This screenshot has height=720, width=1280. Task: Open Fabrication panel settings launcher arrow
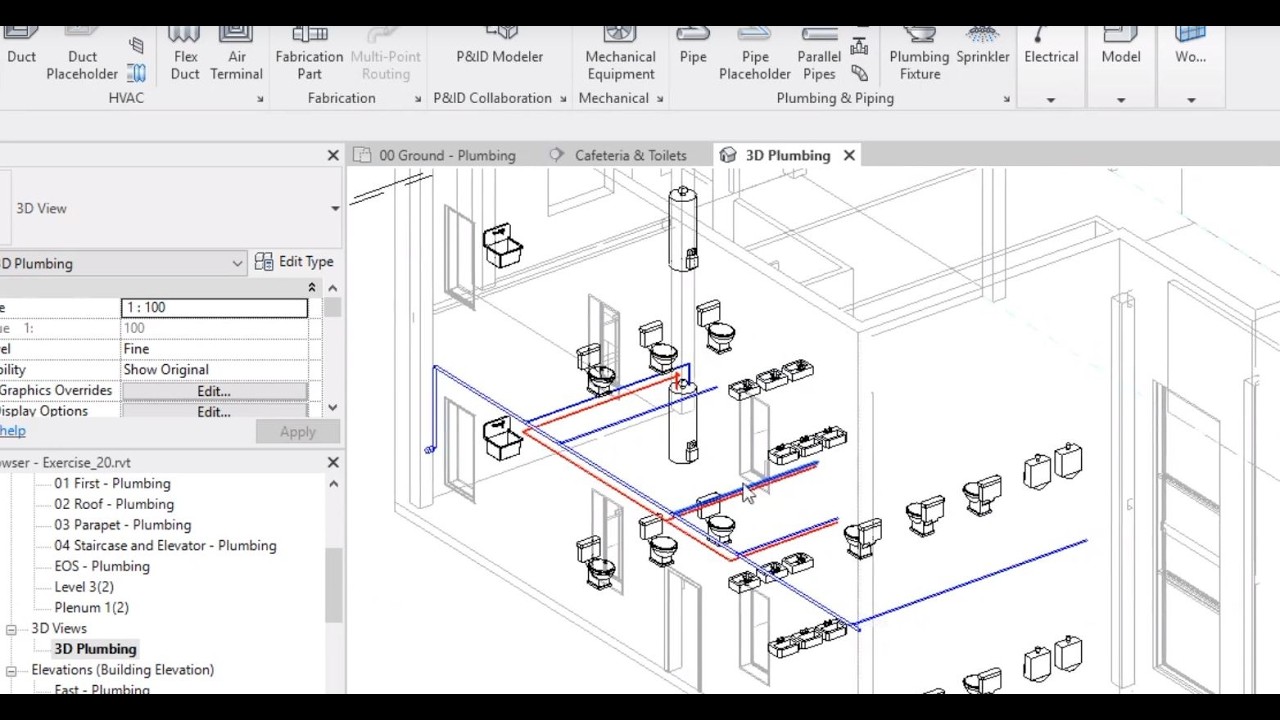pos(418,99)
